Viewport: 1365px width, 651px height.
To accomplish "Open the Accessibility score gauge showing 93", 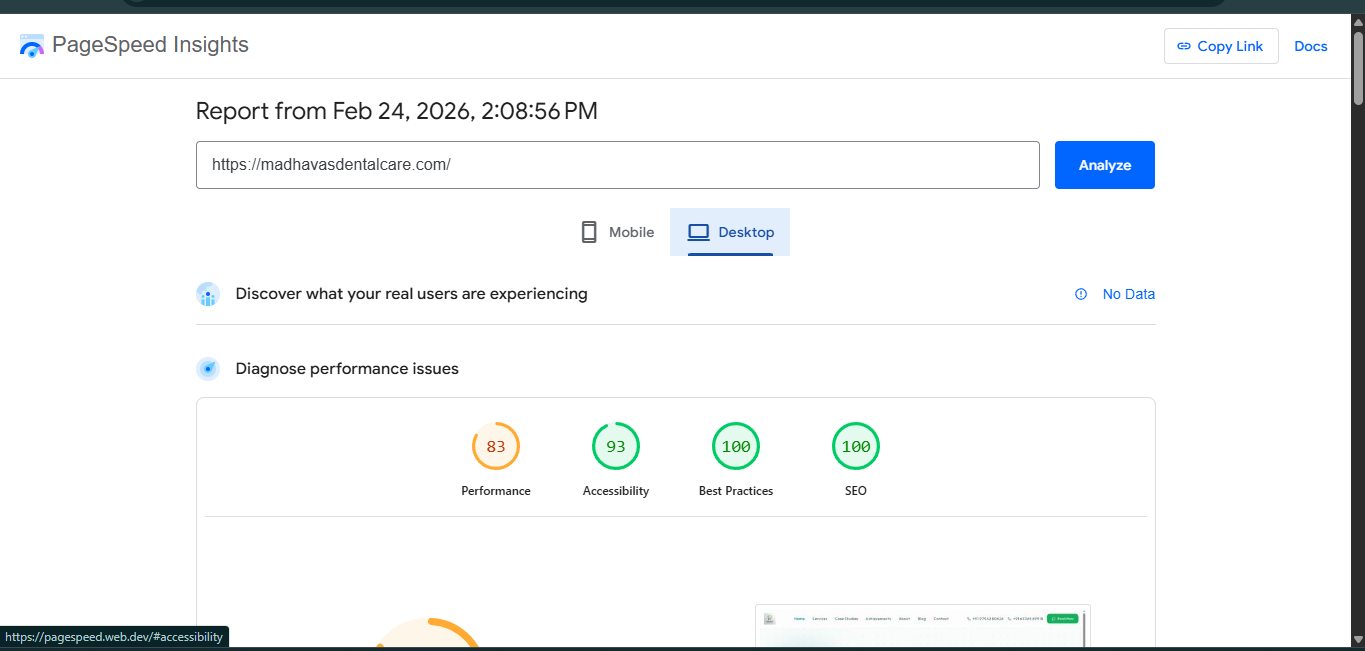I will pos(616,446).
